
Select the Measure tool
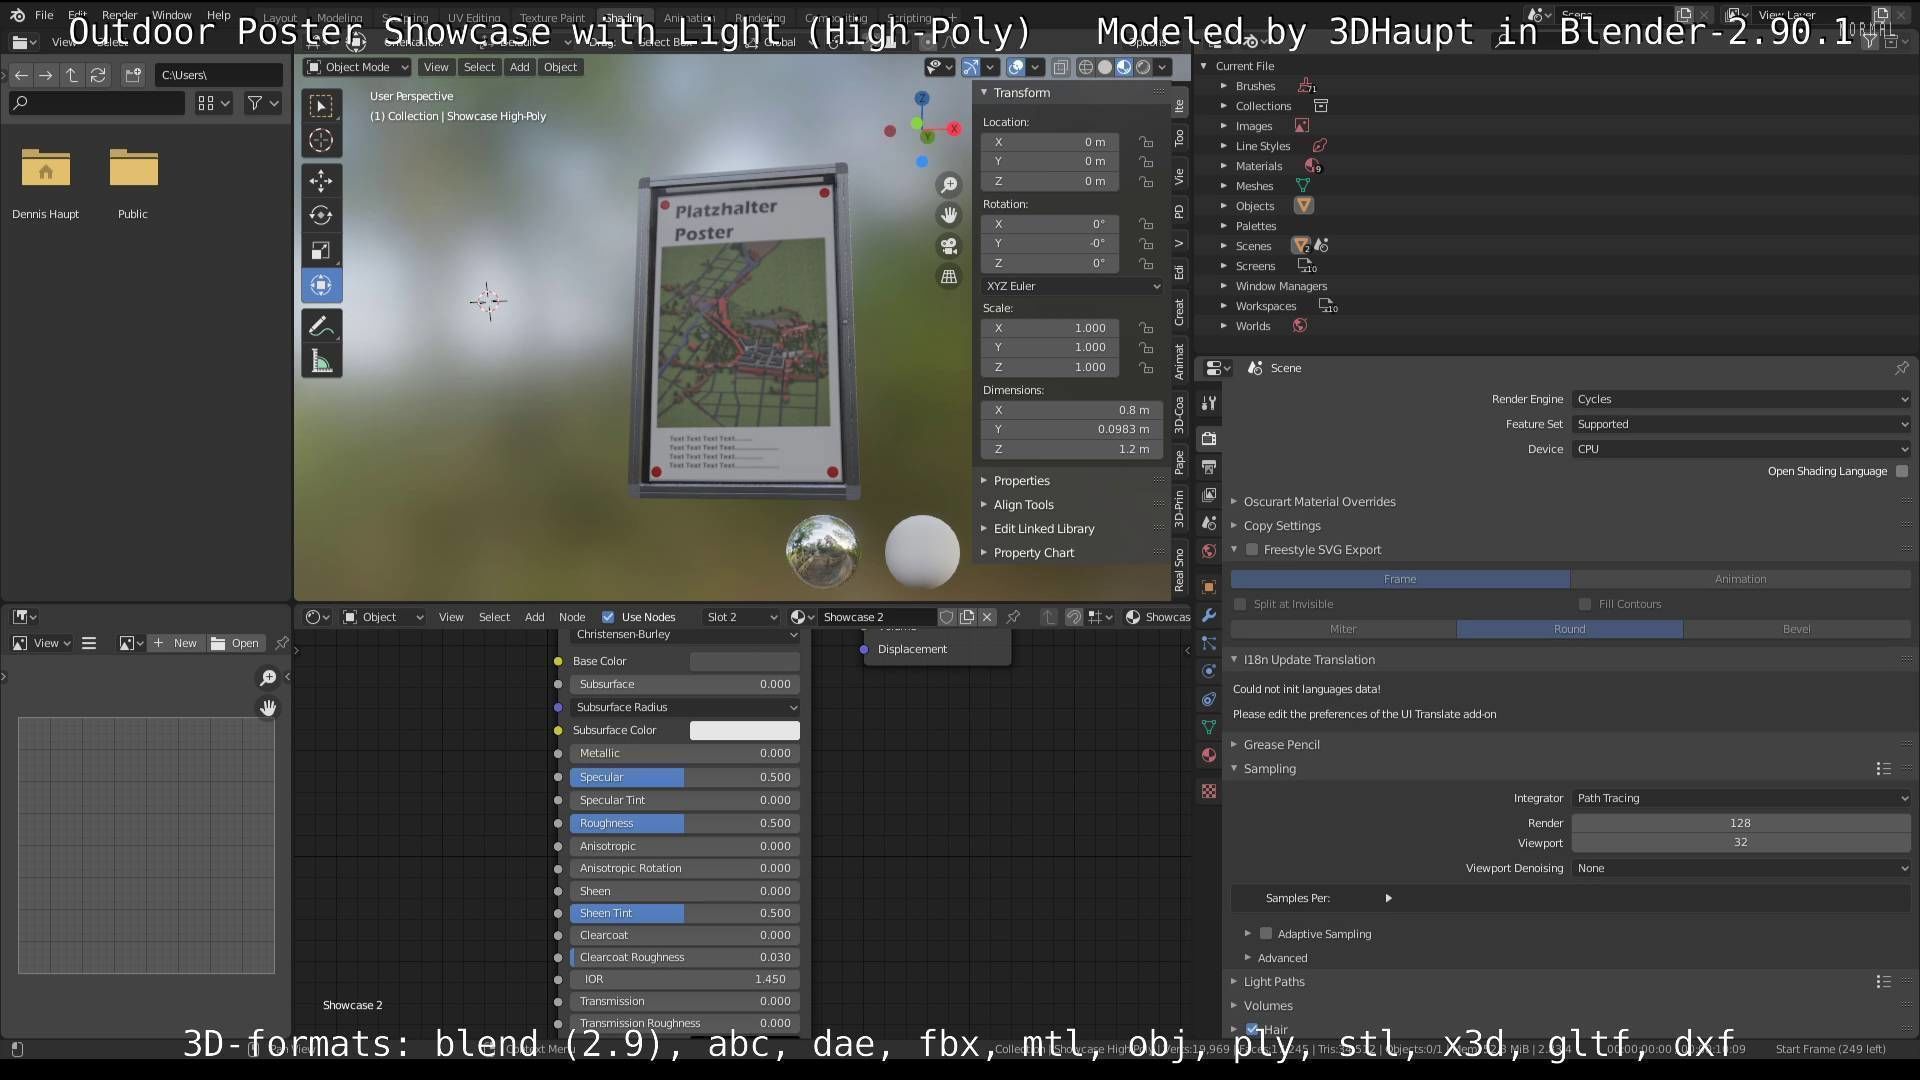[321, 361]
